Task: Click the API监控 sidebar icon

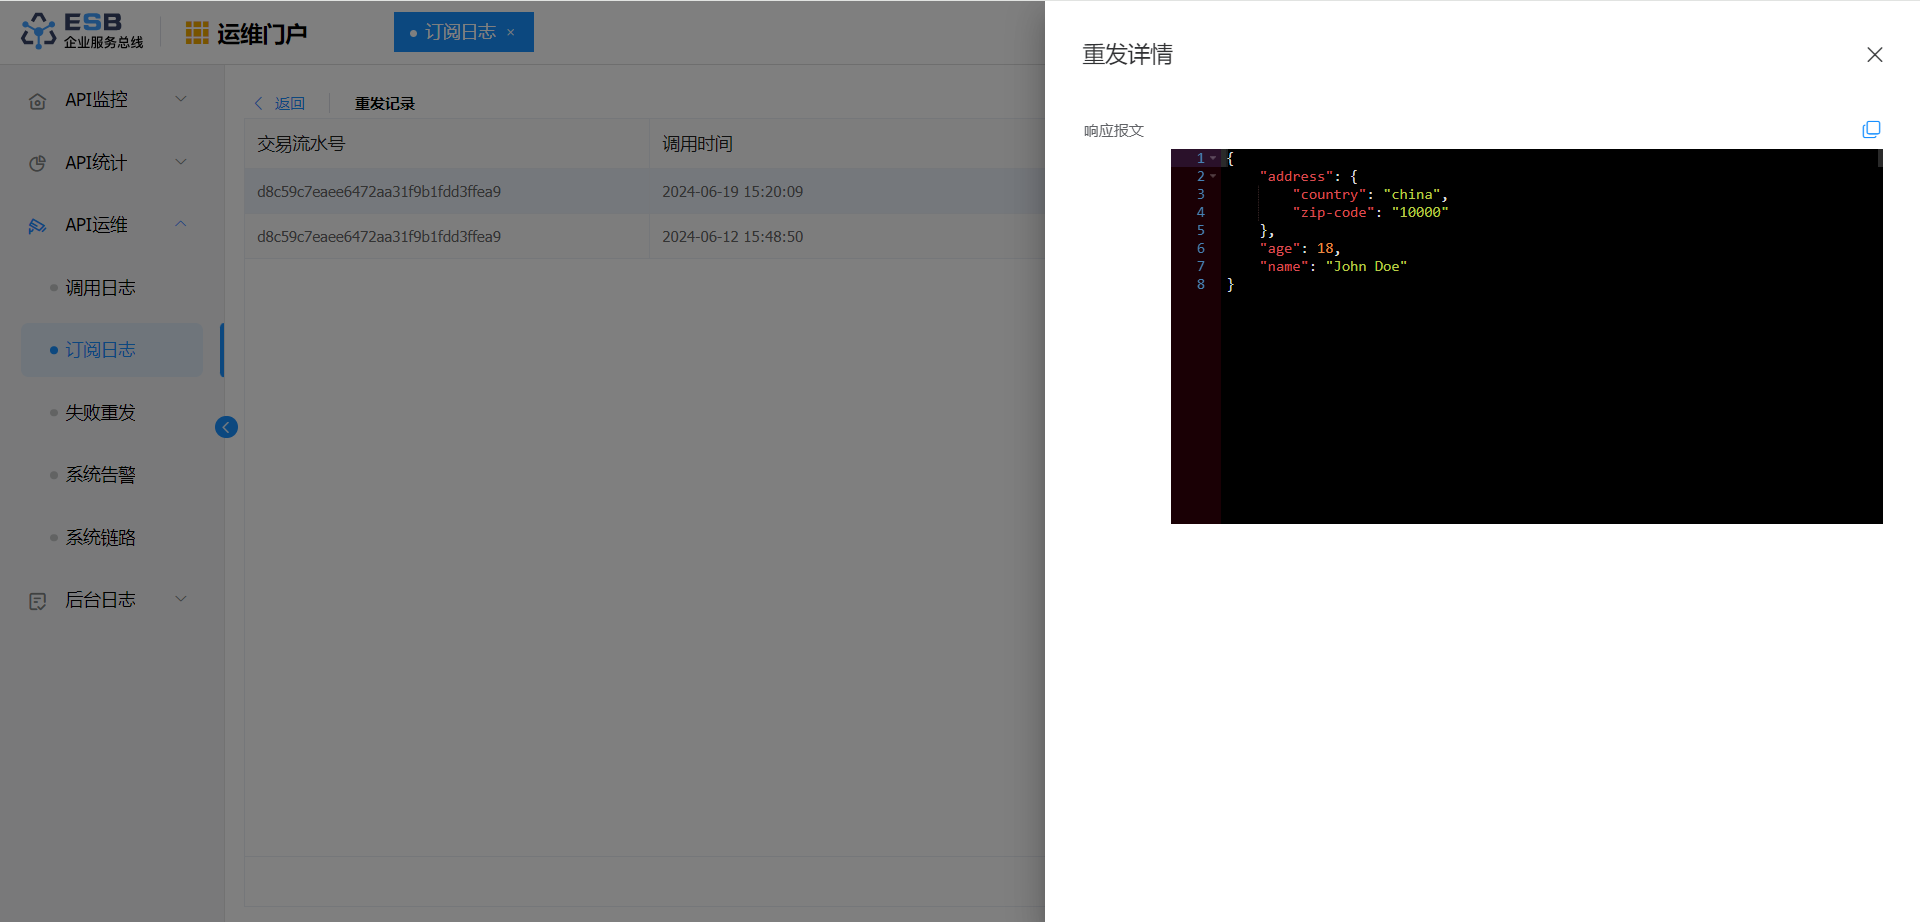Action: 38,101
